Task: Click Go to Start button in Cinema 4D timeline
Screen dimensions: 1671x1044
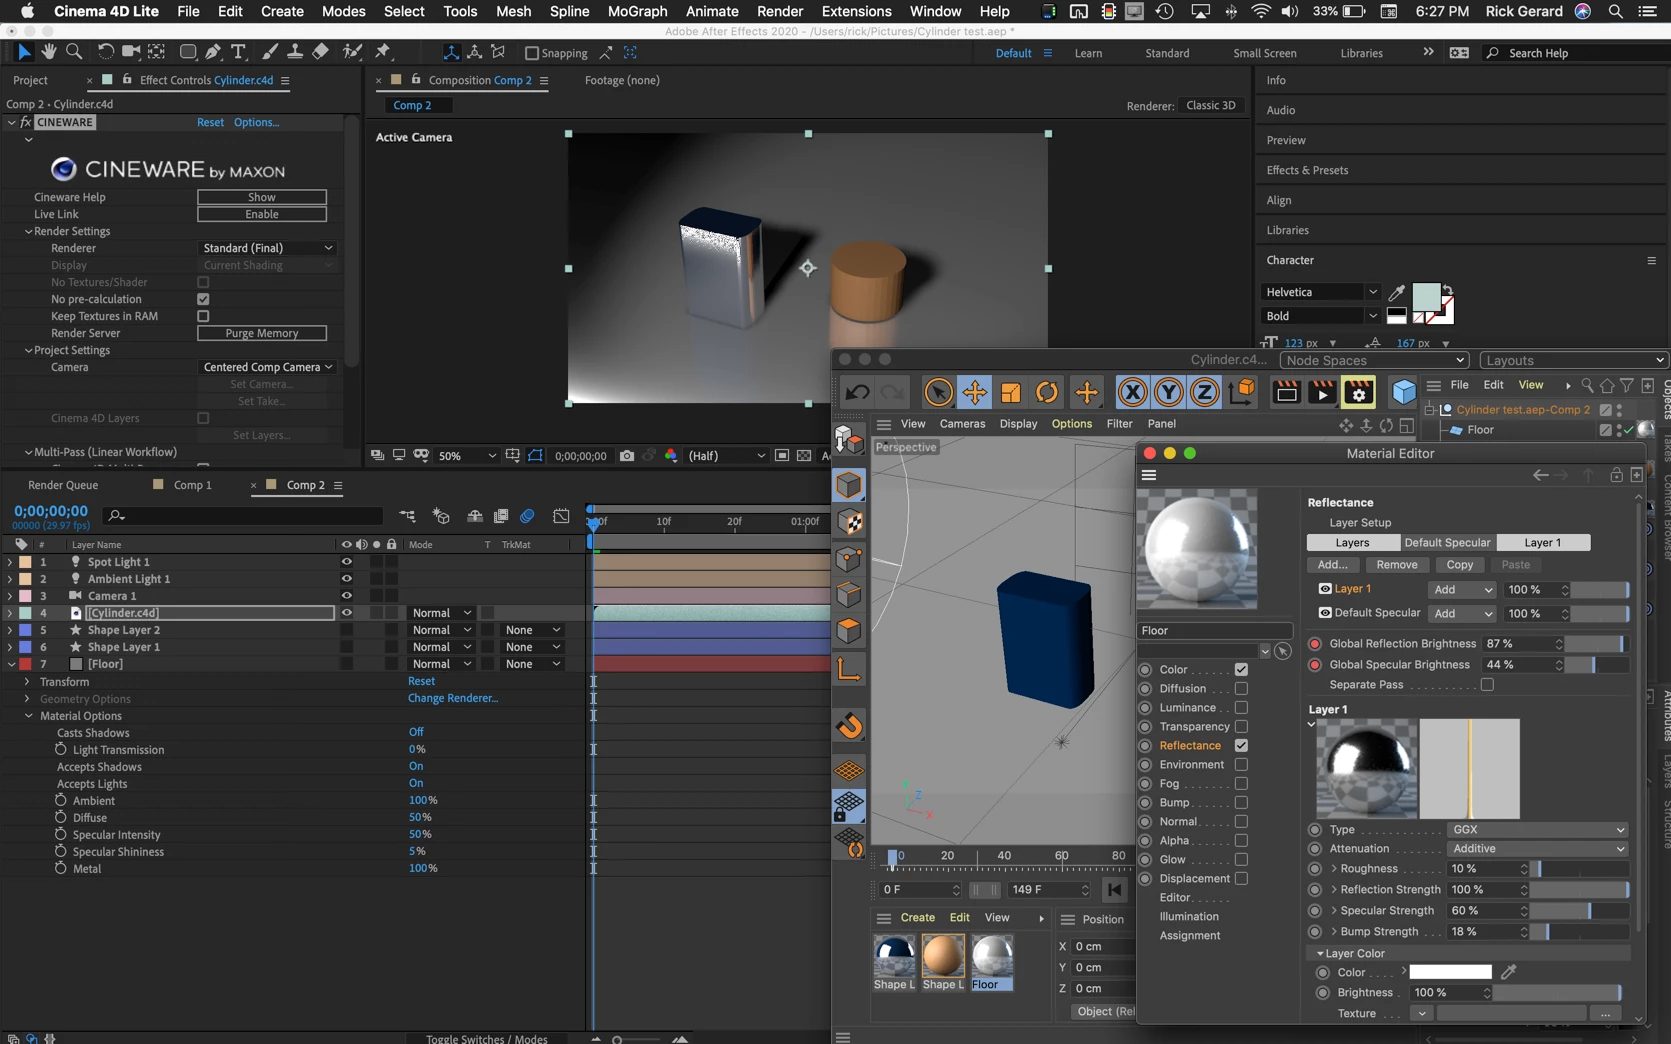Action: [x=1114, y=889]
